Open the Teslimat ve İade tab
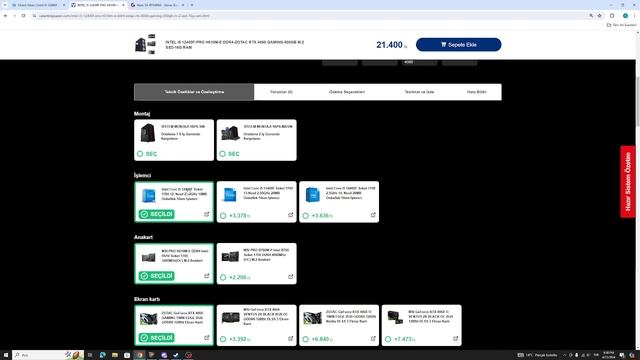 tap(419, 92)
